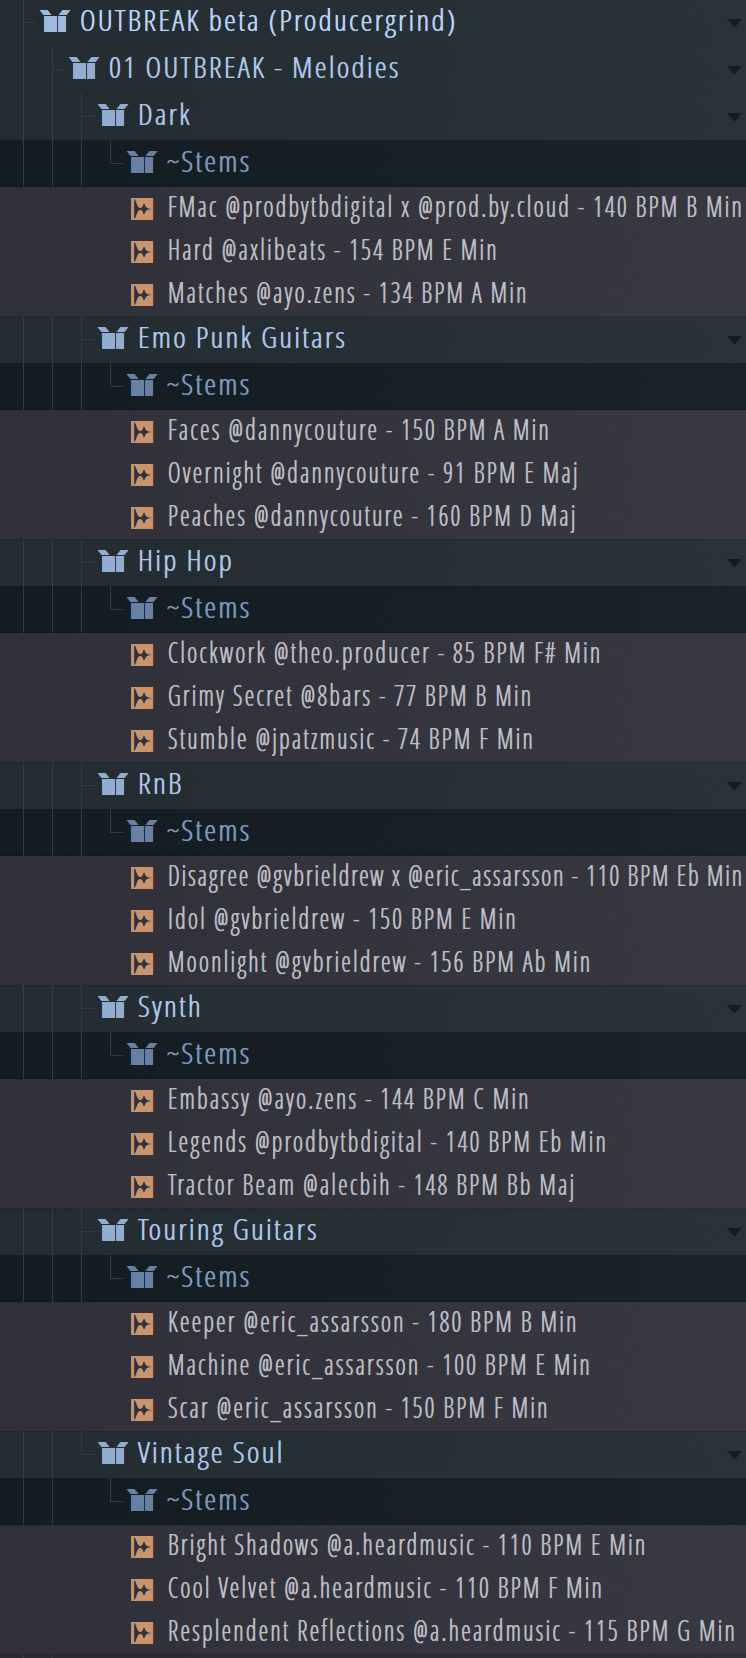Collapse the Emo Punk Guitars folder arrow
746x1658 pixels.
tap(734, 340)
